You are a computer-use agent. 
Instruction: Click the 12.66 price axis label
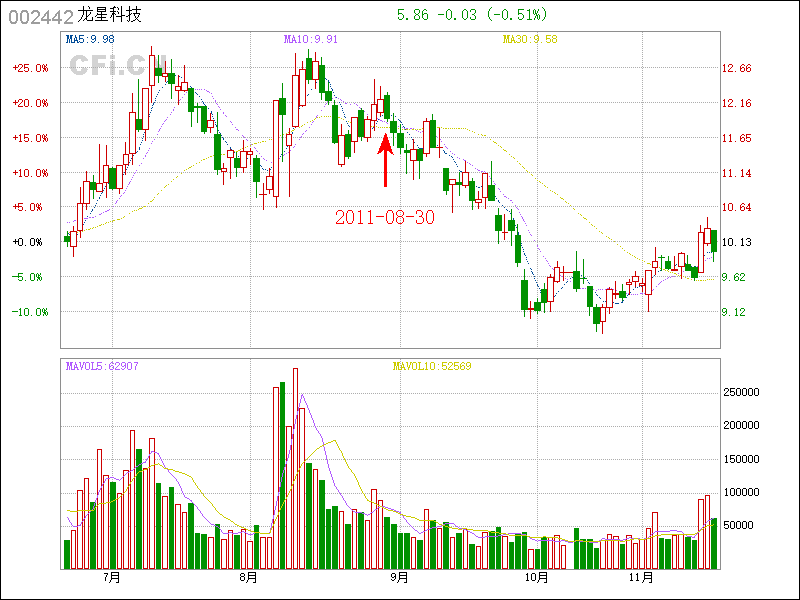tap(737, 68)
